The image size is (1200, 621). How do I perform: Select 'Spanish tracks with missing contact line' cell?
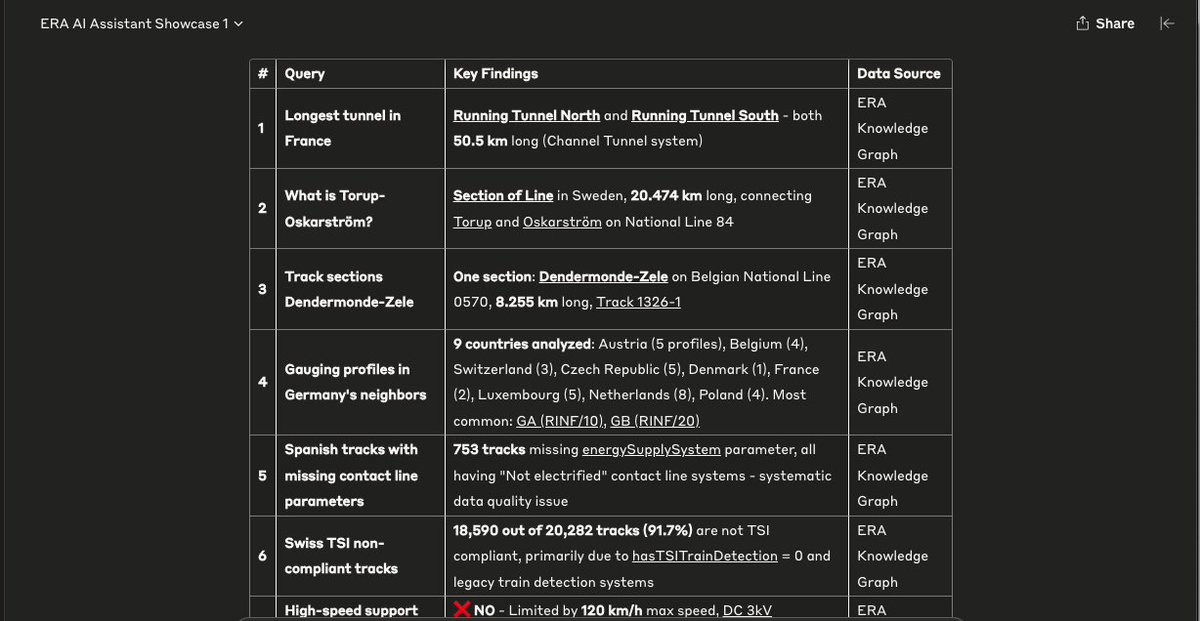point(360,475)
